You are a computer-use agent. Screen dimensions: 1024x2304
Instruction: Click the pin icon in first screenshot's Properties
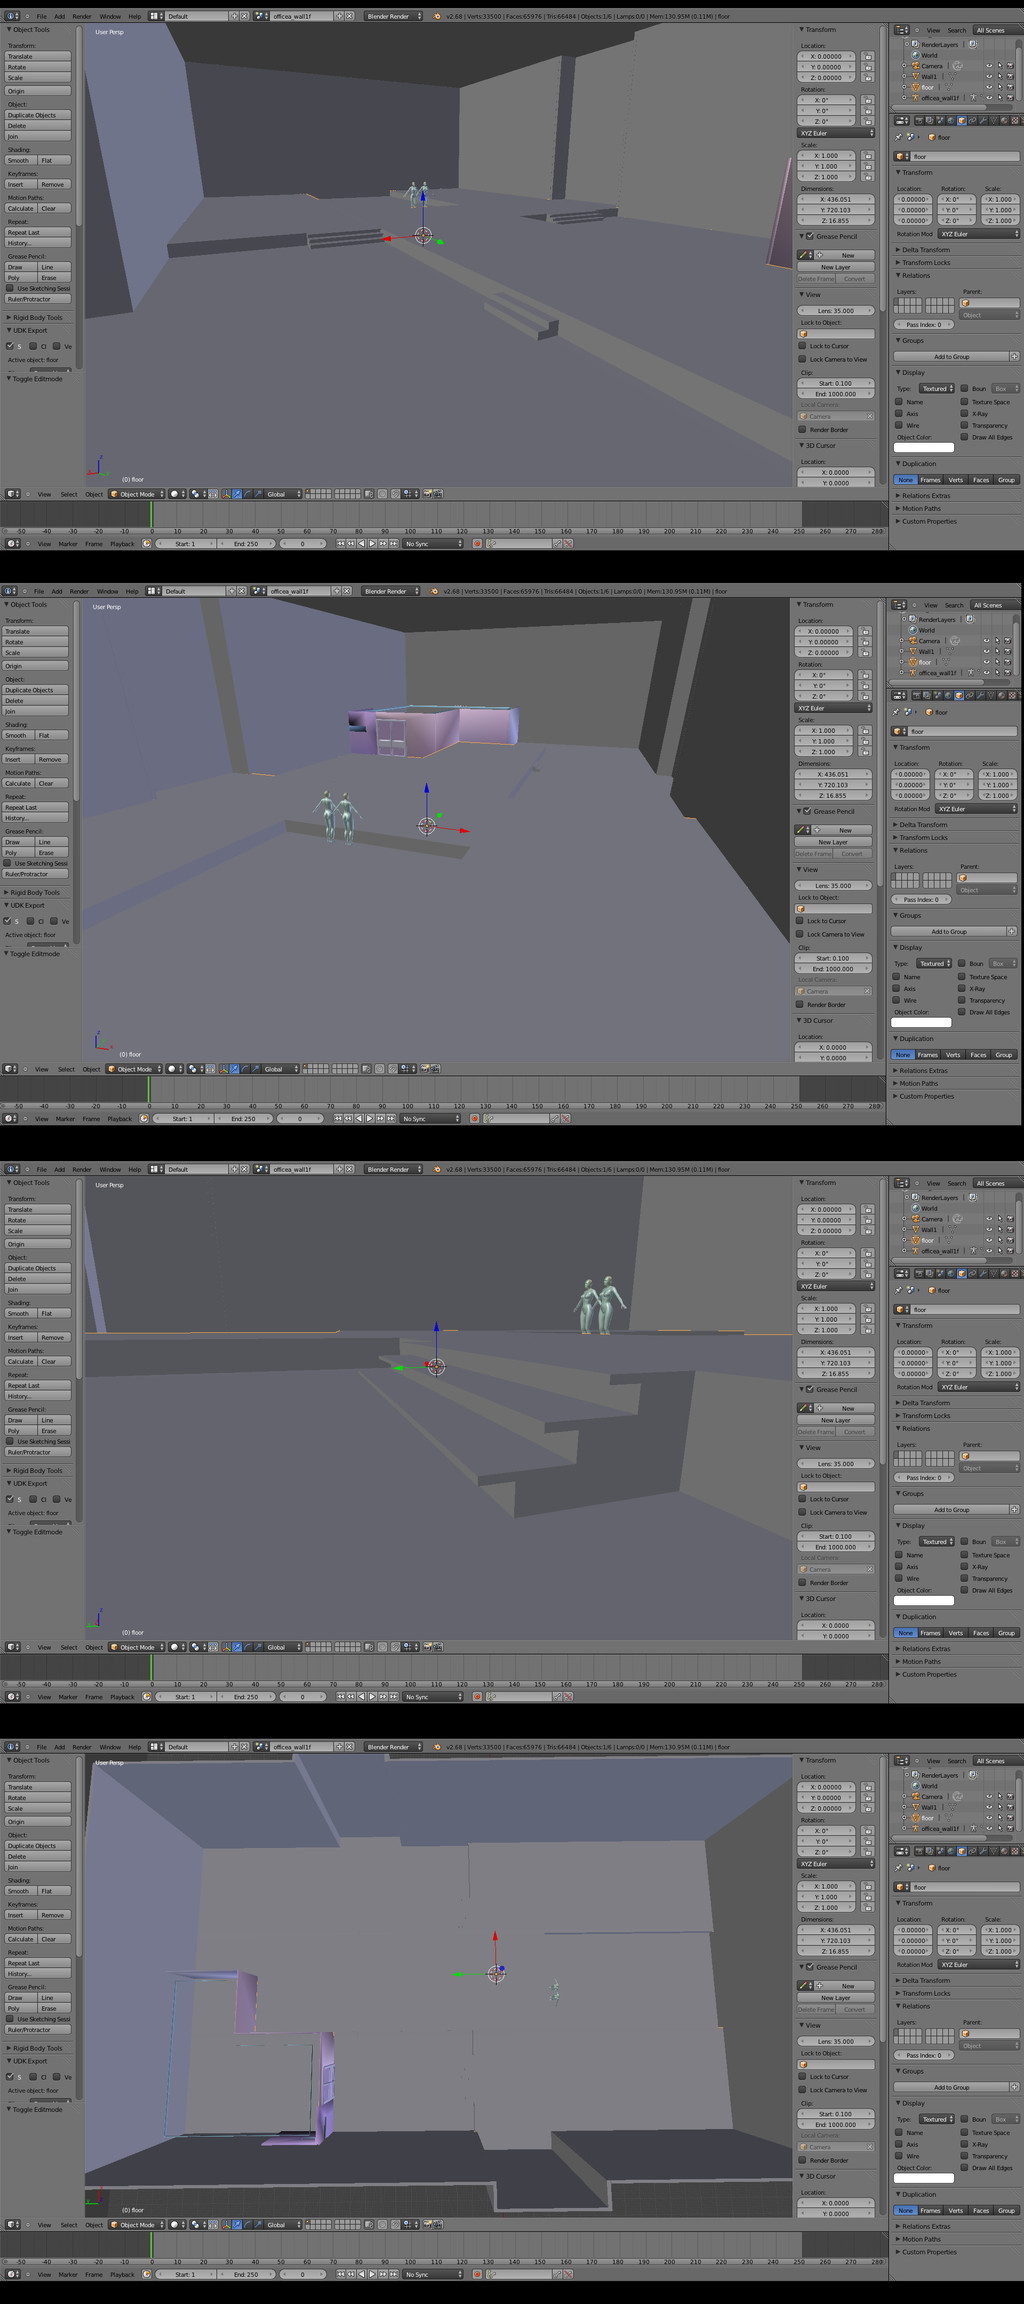click(x=899, y=137)
